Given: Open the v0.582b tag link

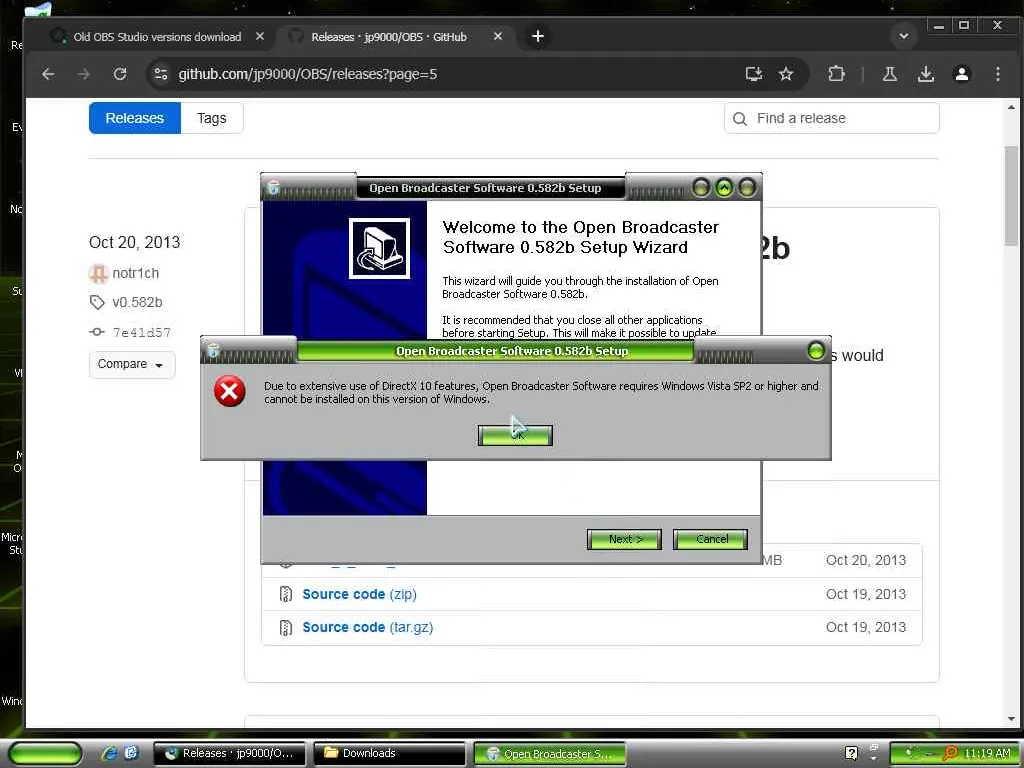Looking at the screenshot, I should [x=137, y=302].
